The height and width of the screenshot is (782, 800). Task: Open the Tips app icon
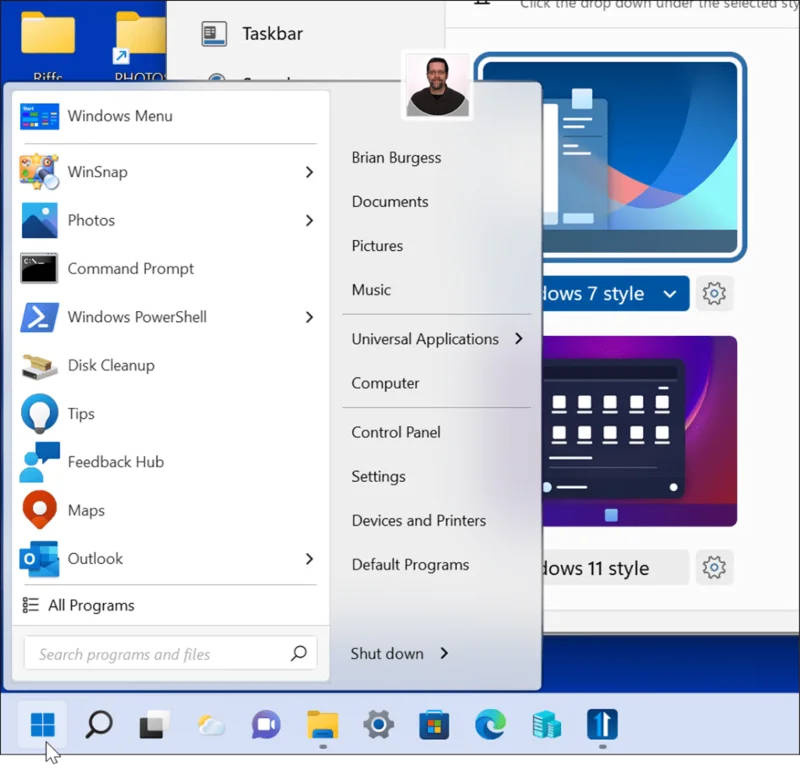39,413
